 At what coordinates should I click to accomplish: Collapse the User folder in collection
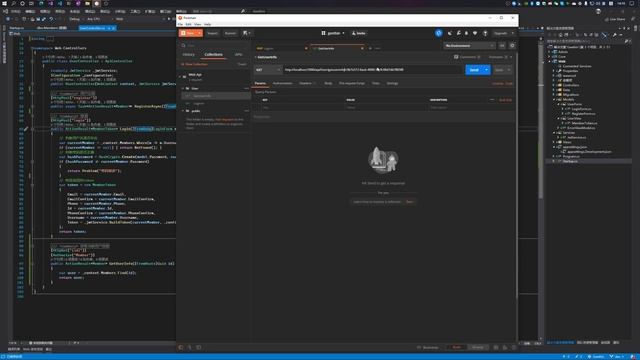coord(183,88)
